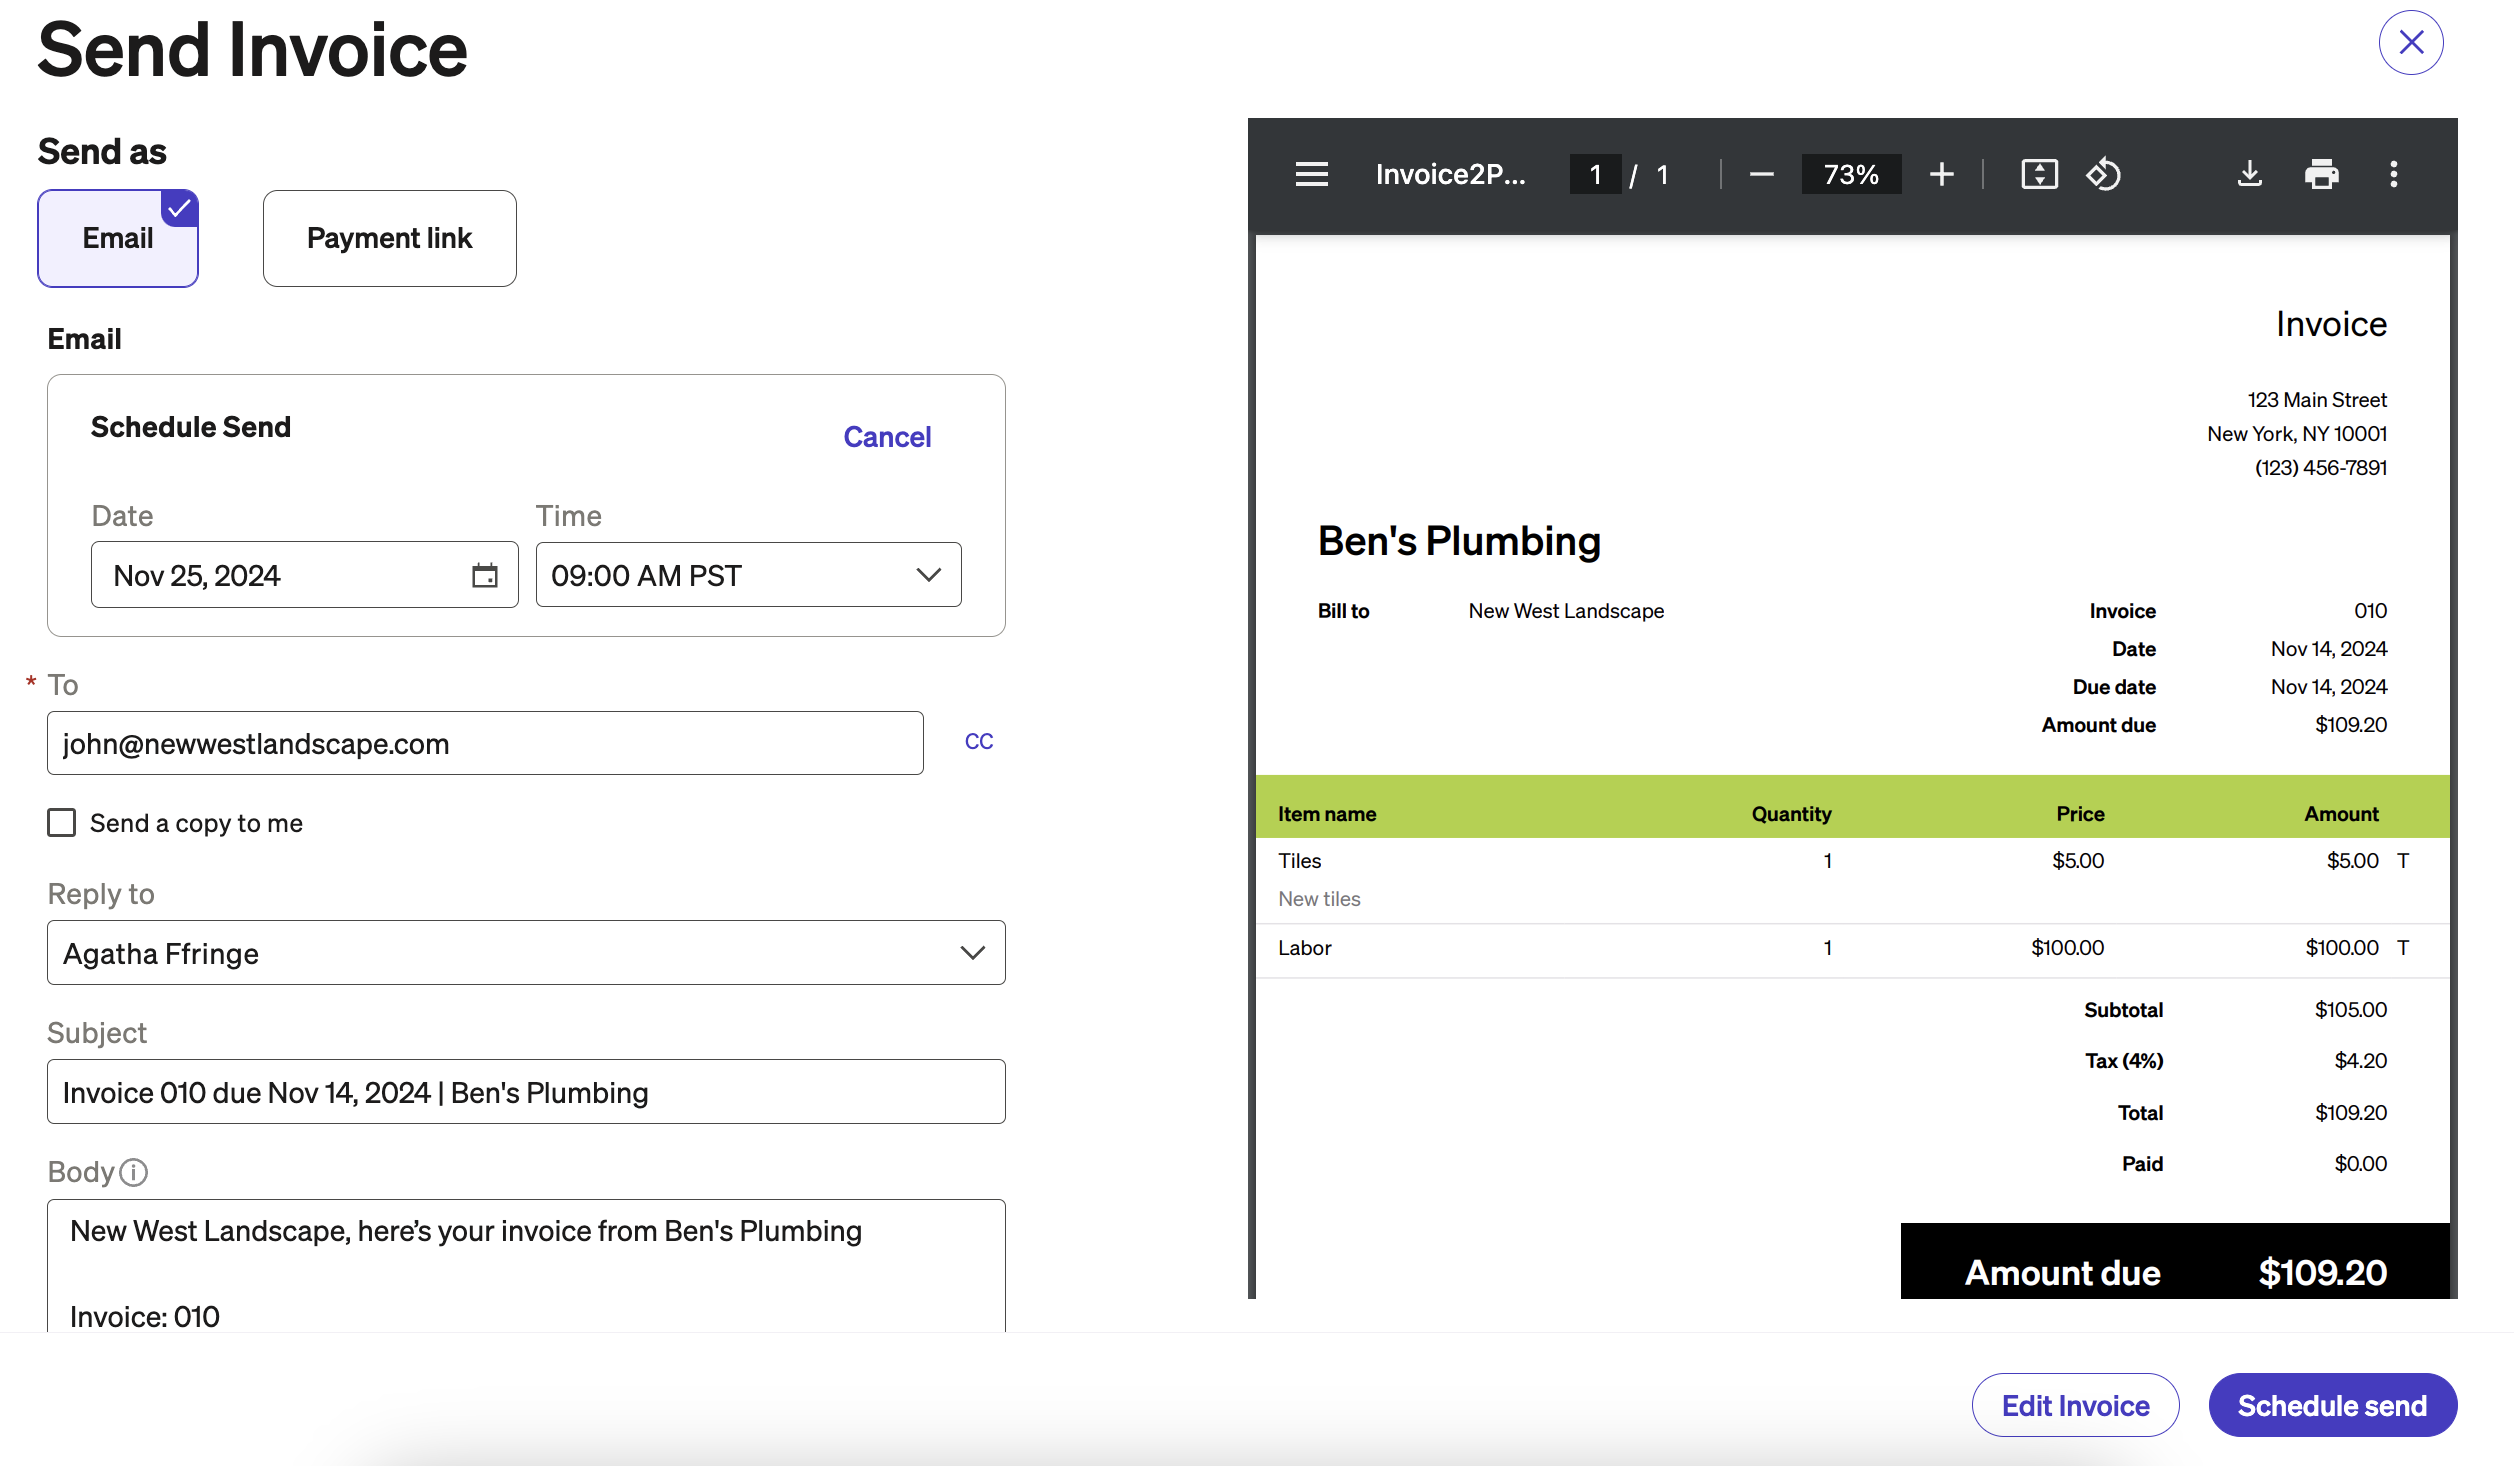Open the Time dropdown showing 09:00 AM PST

click(748, 575)
